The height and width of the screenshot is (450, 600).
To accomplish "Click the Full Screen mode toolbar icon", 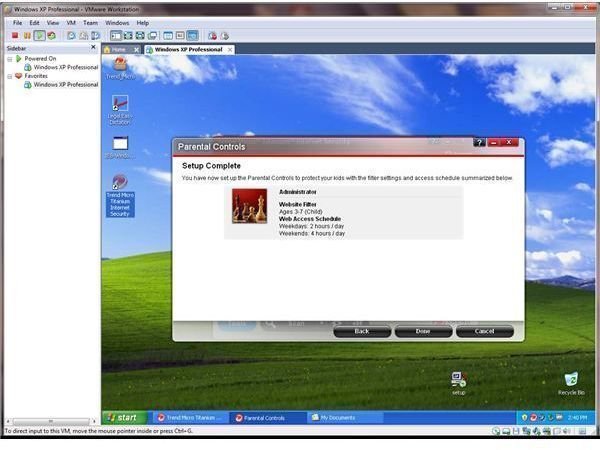I will pyautogui.click(x=140, y=36).
